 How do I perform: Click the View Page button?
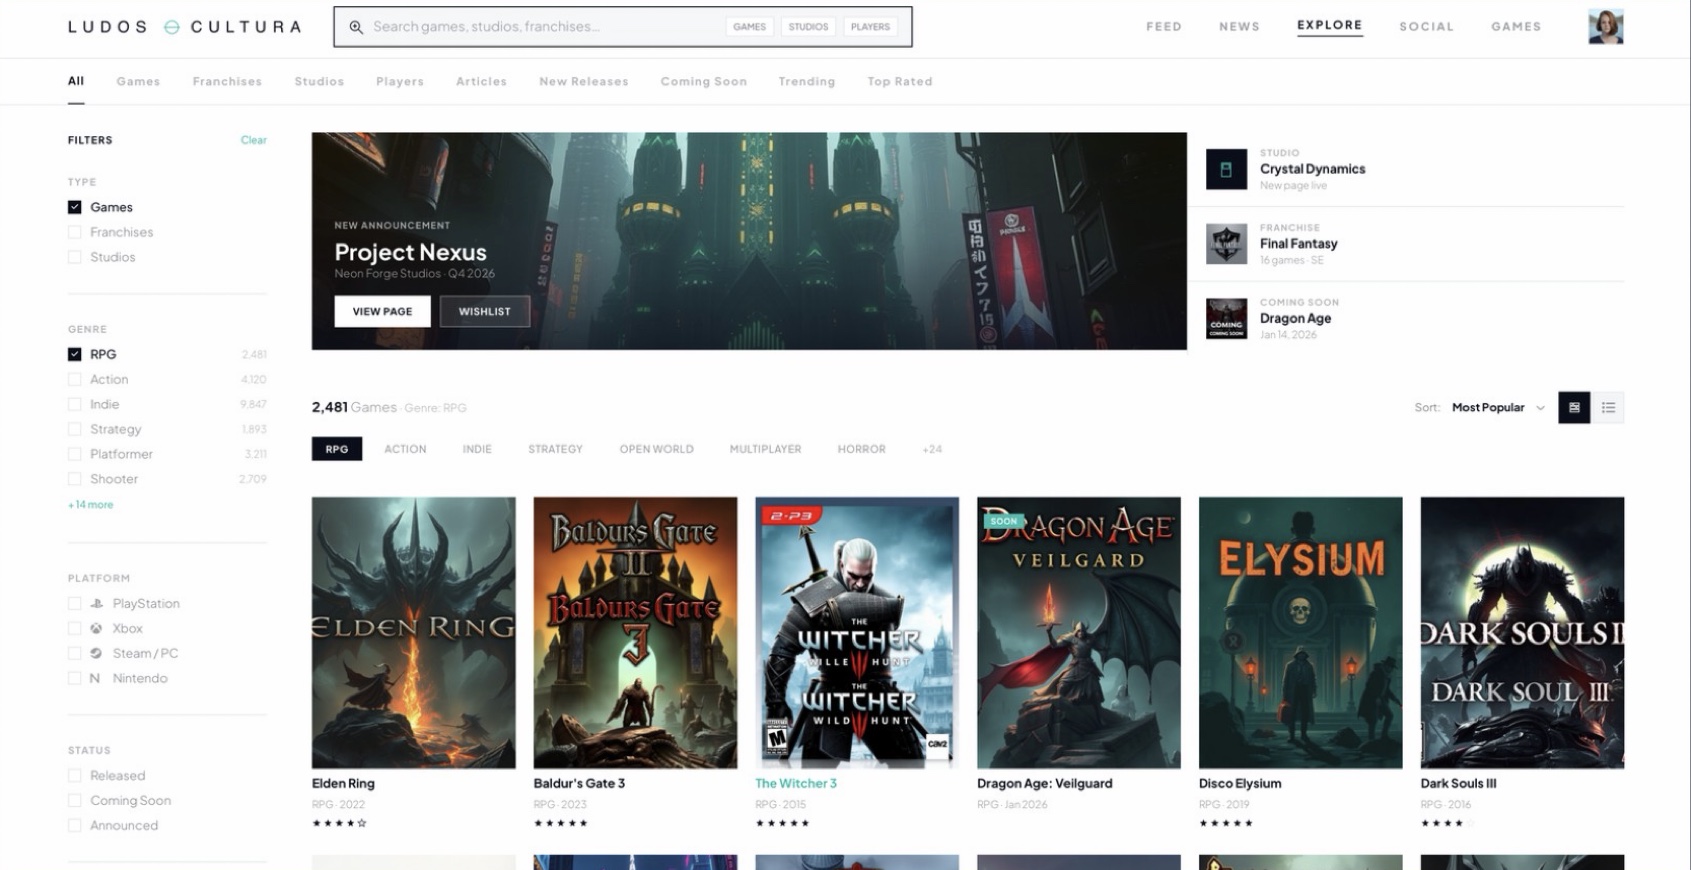(x=382, y=311)
